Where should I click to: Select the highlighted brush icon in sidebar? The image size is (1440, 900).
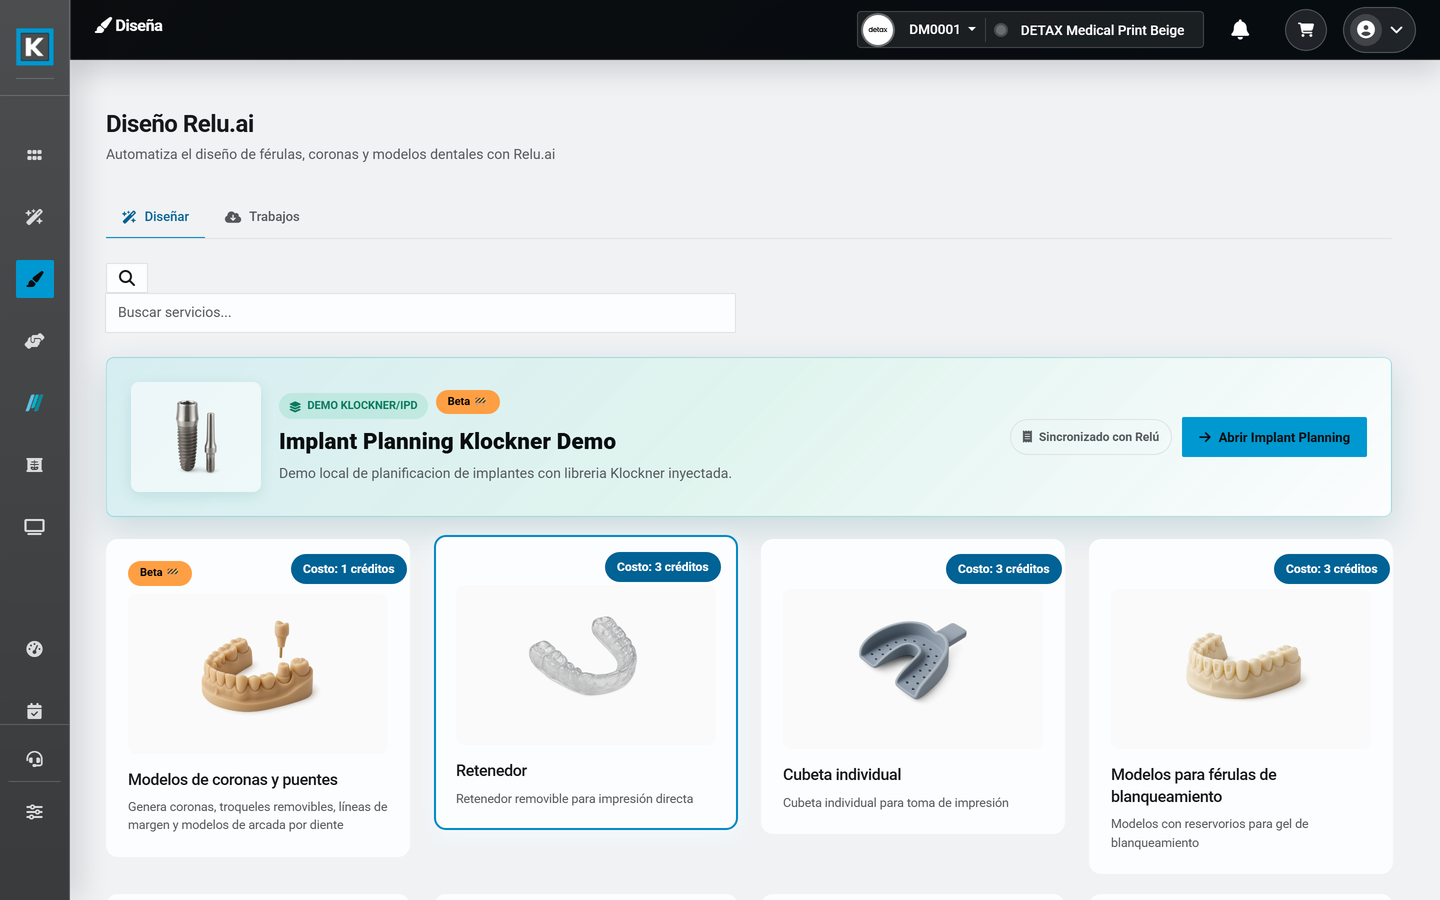coord(35,279)
